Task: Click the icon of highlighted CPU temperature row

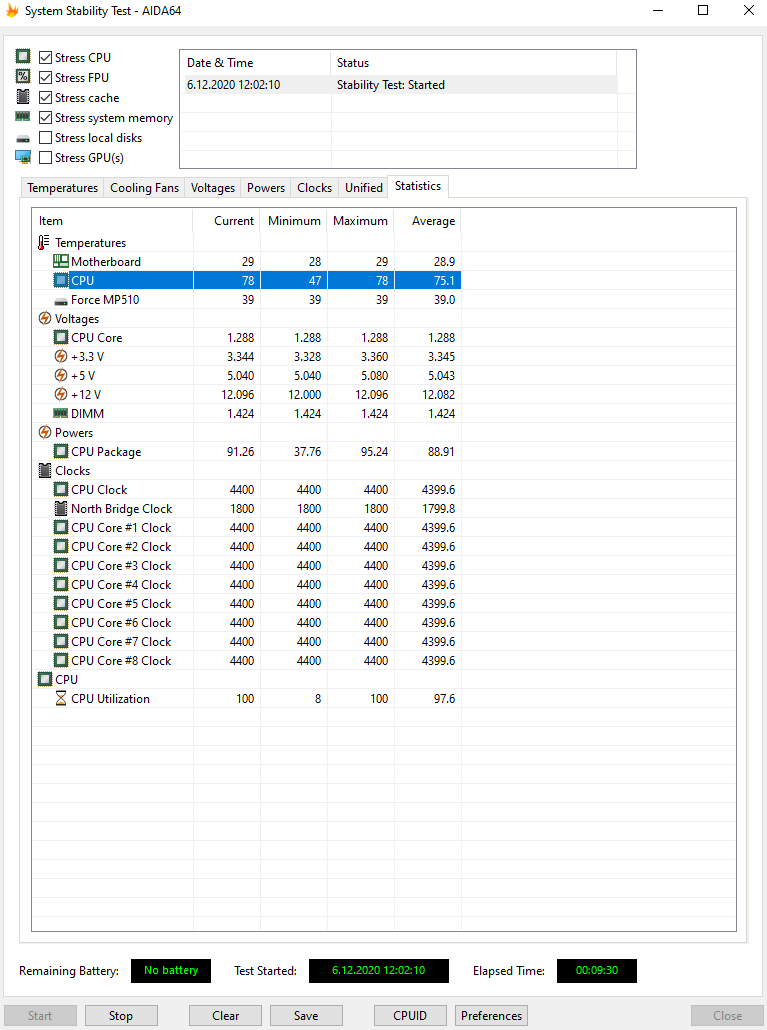Action: point(61,280)
